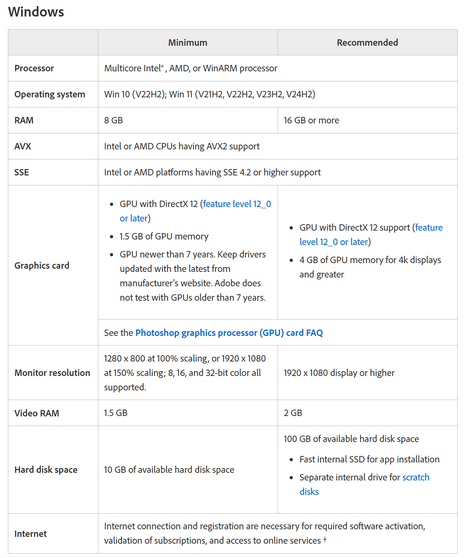465x558 pixels.
Task: Click the Graphics card row label
Action: pyautogui.click(x=42, y=265)
